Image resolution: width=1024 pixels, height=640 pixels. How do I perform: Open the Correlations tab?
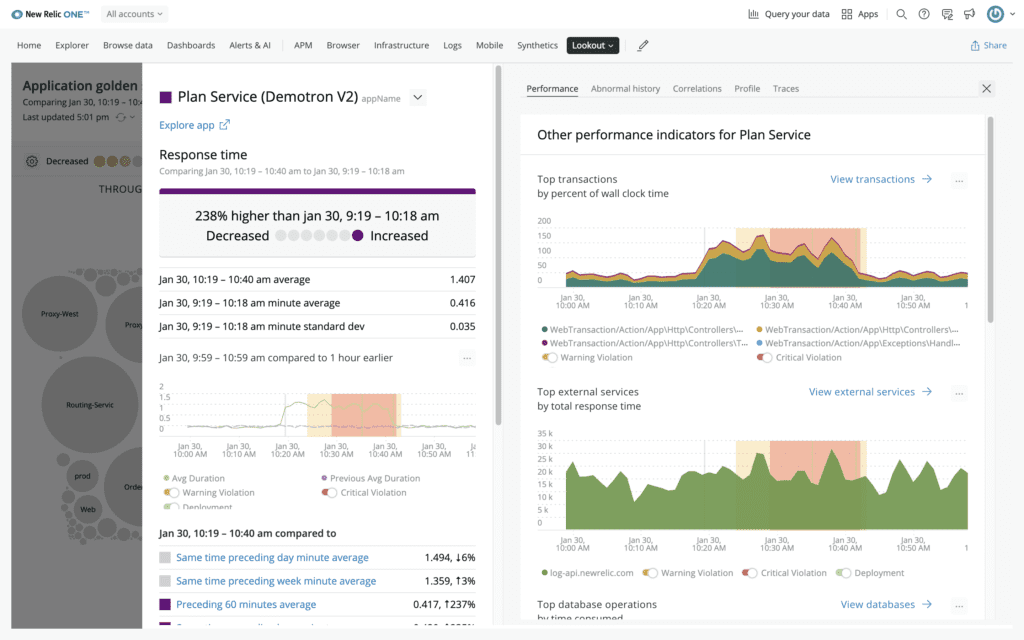697,88
